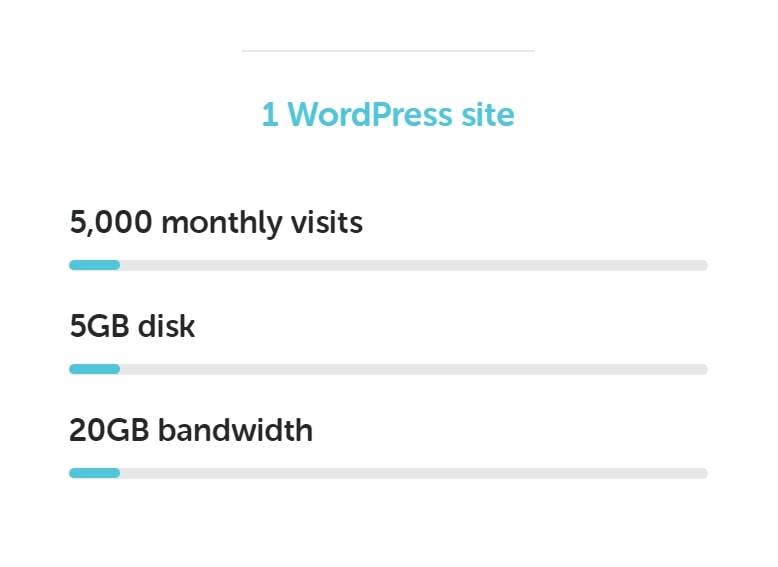Viewport: 778px width, 567px height.
Task: Click the word 'disk' in storage label
Action: point(166,326)
